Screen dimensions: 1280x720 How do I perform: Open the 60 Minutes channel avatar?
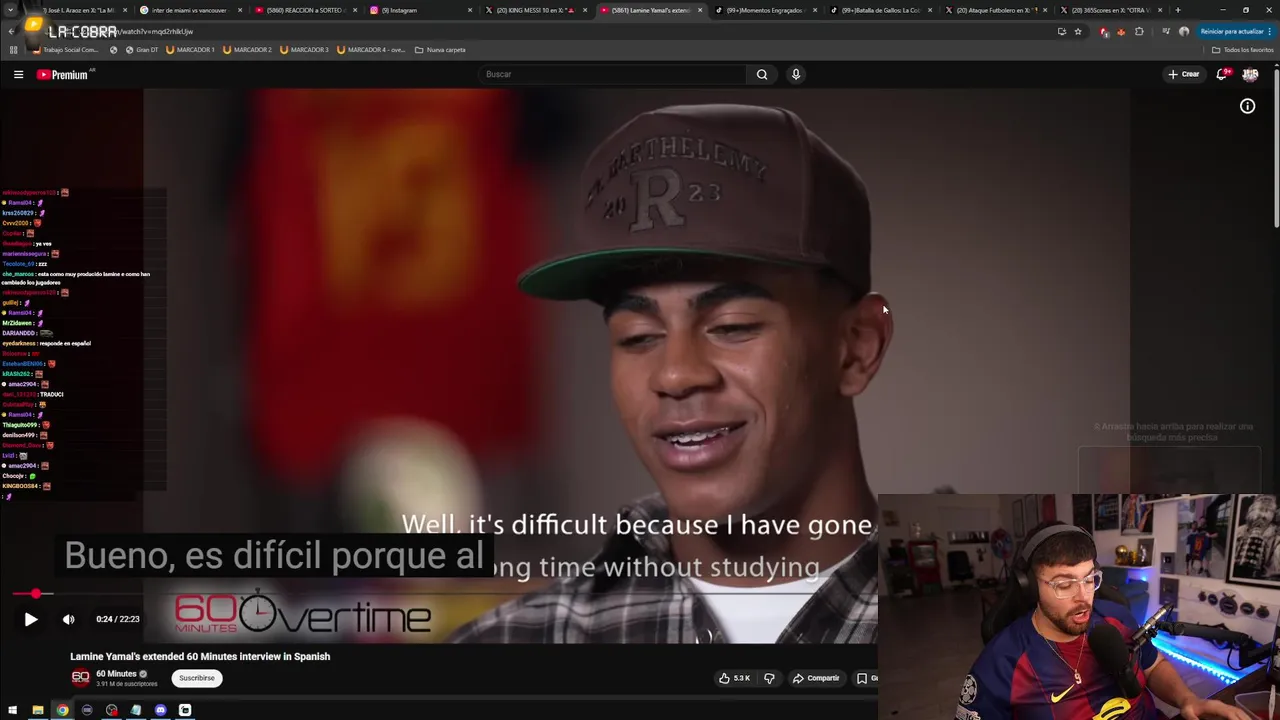pos(80,678)
